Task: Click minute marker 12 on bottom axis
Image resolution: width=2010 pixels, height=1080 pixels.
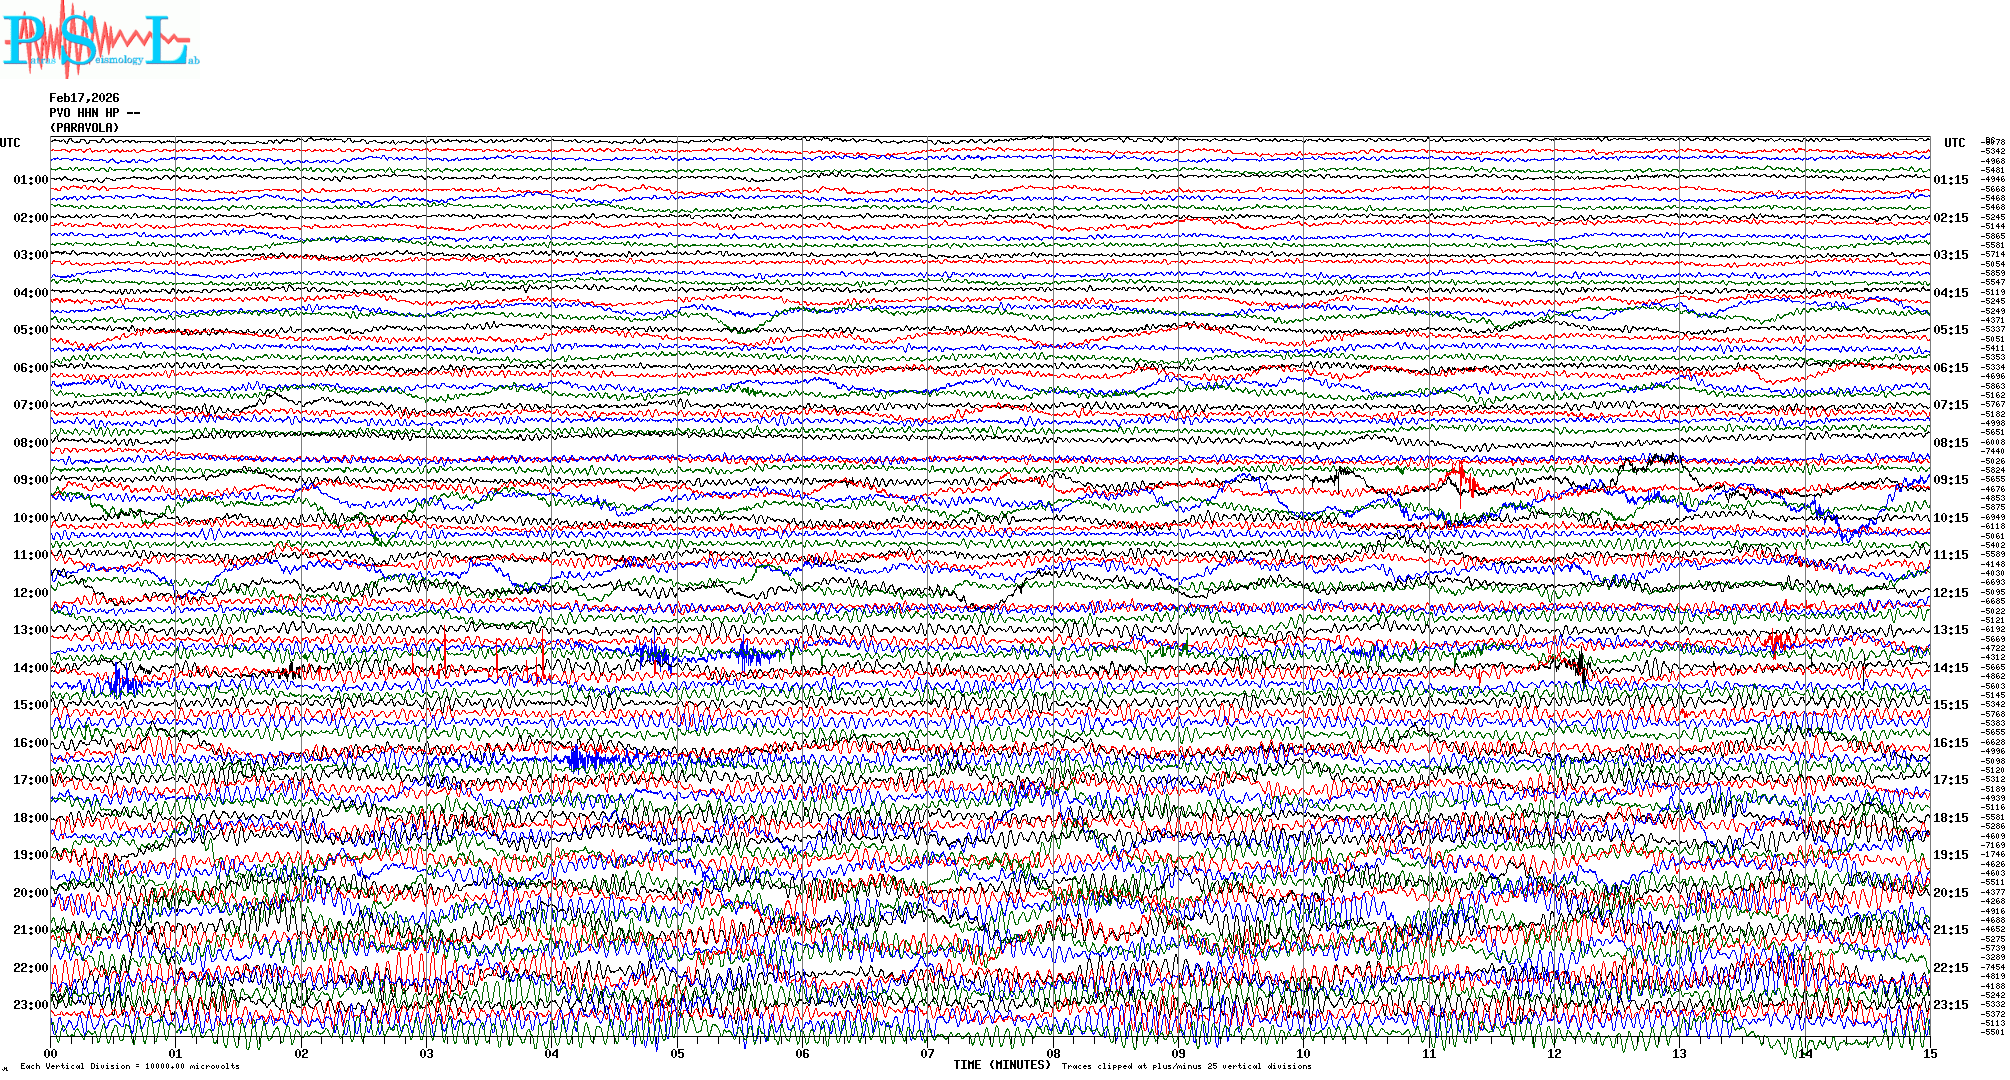Action: (x=1554, y=1054)
